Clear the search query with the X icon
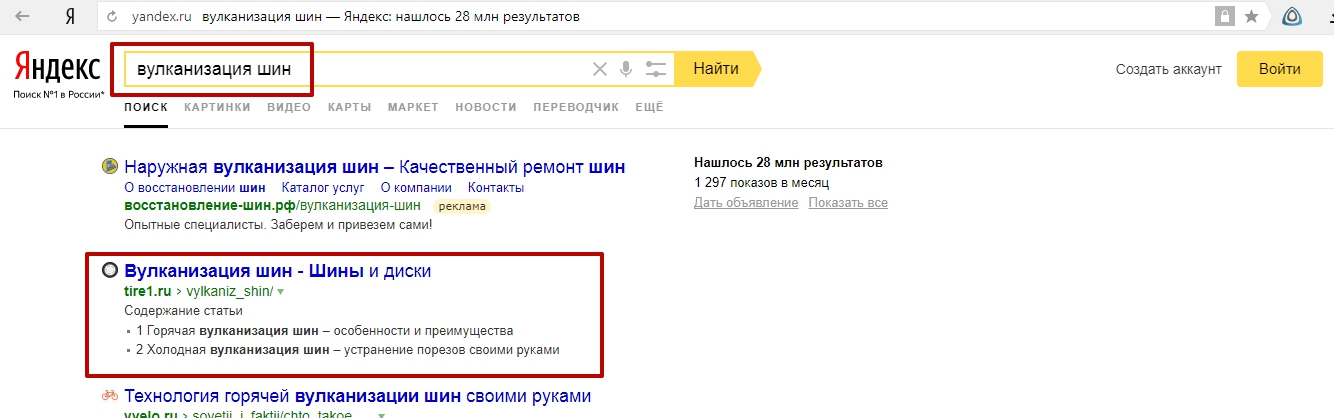This screenshot has width=1334, height=418. pyautogui.click(x=600, y=69)
